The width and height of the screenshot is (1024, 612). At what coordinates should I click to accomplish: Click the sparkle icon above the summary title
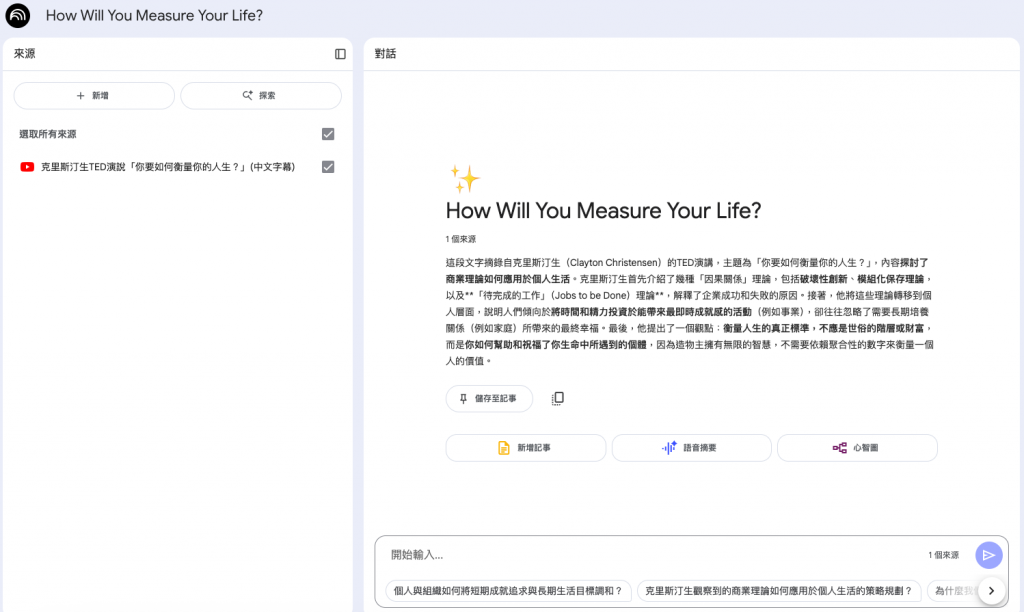point(464,179)
